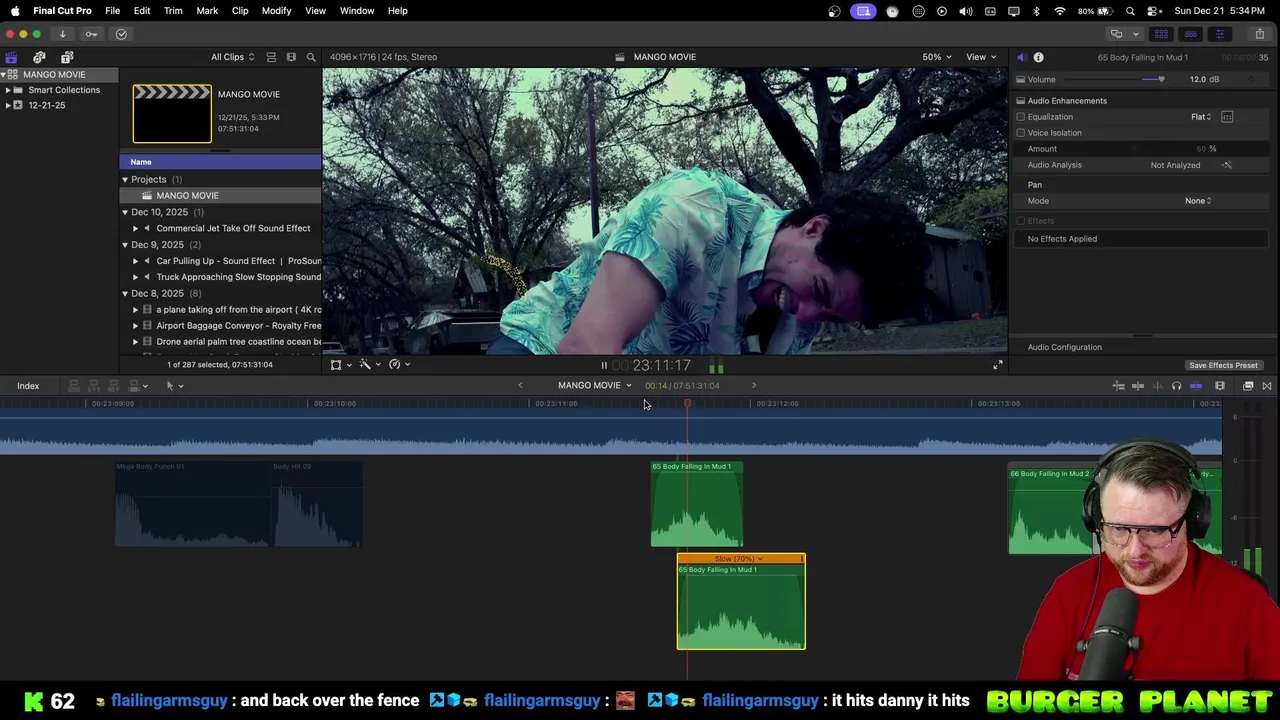1280x720 pixels.
Task: Click the Background Tasks checkmark icon
Action: pyautogui.click(x=121, y=34)
